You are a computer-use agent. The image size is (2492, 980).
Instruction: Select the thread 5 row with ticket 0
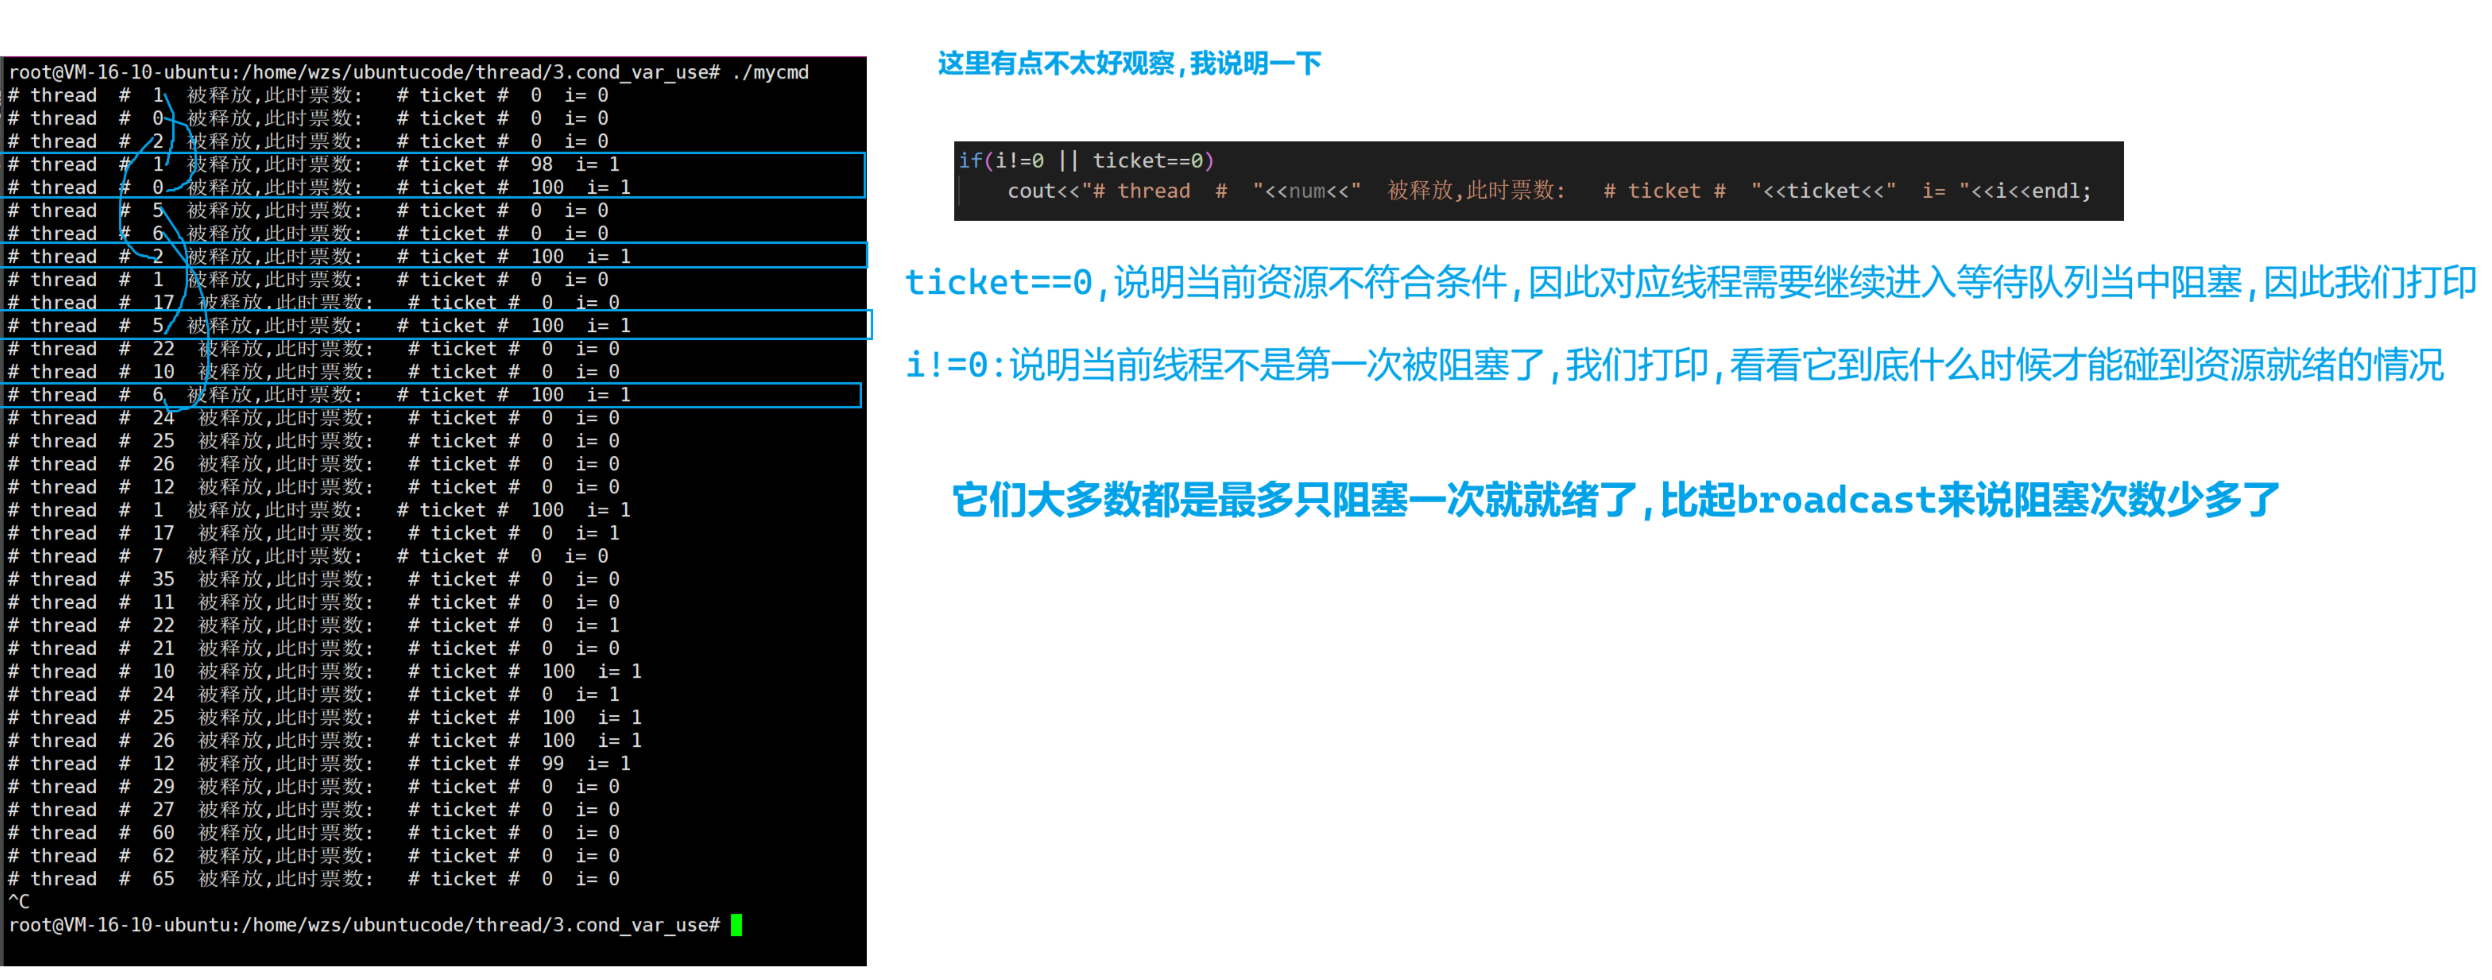point(308,211)
